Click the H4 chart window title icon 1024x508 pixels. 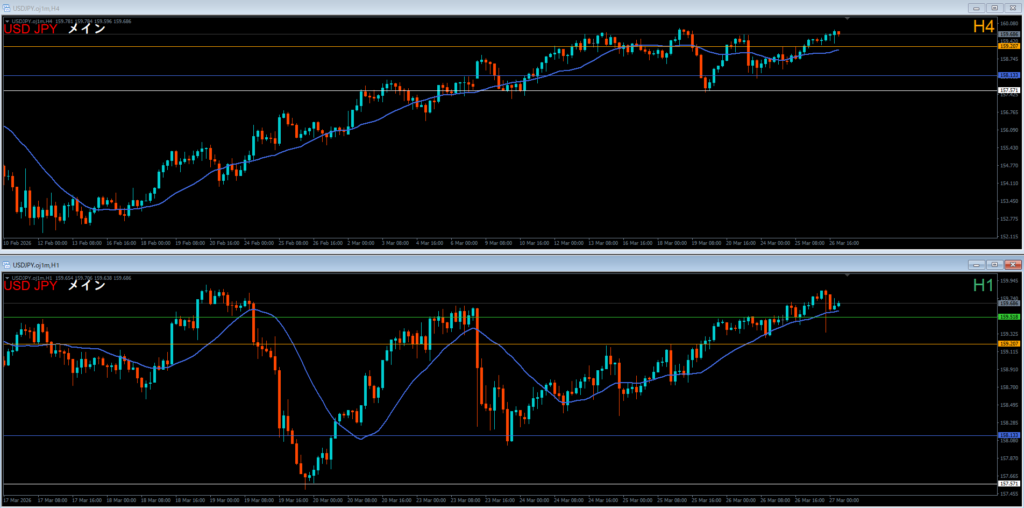6,7
